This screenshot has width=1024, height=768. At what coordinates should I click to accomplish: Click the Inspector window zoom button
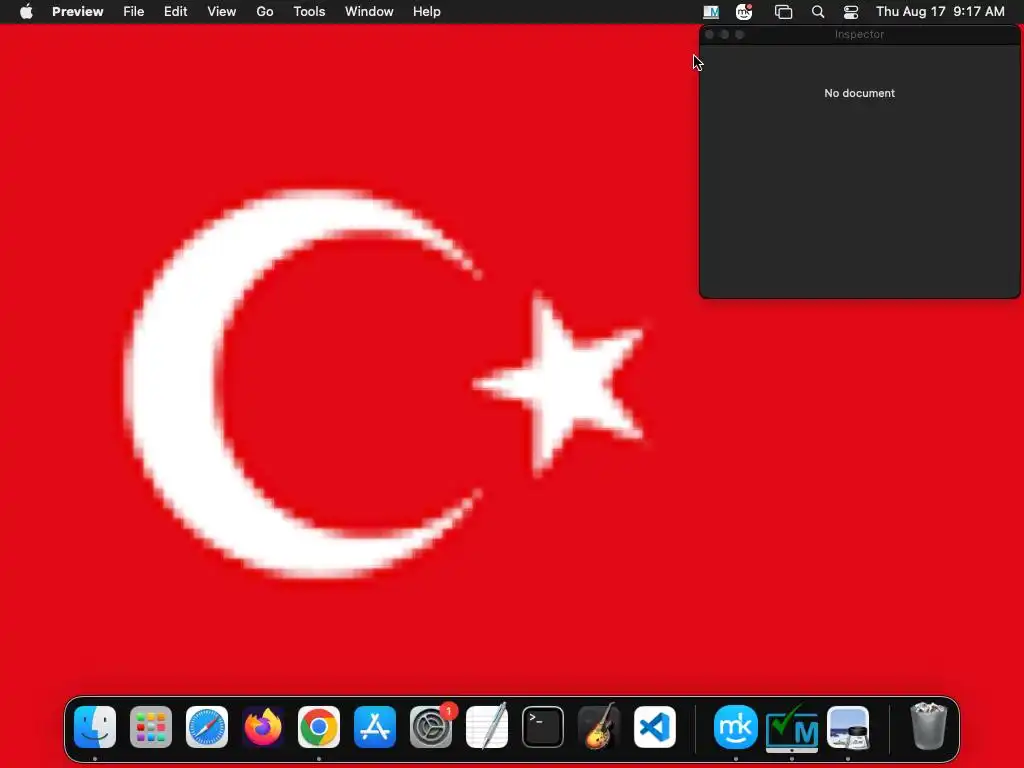[739, 35]
